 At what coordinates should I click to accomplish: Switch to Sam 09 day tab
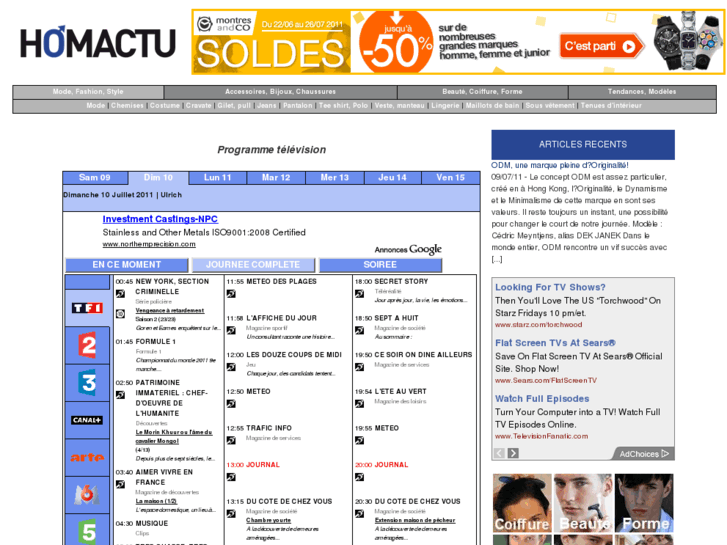coord(95,178)
